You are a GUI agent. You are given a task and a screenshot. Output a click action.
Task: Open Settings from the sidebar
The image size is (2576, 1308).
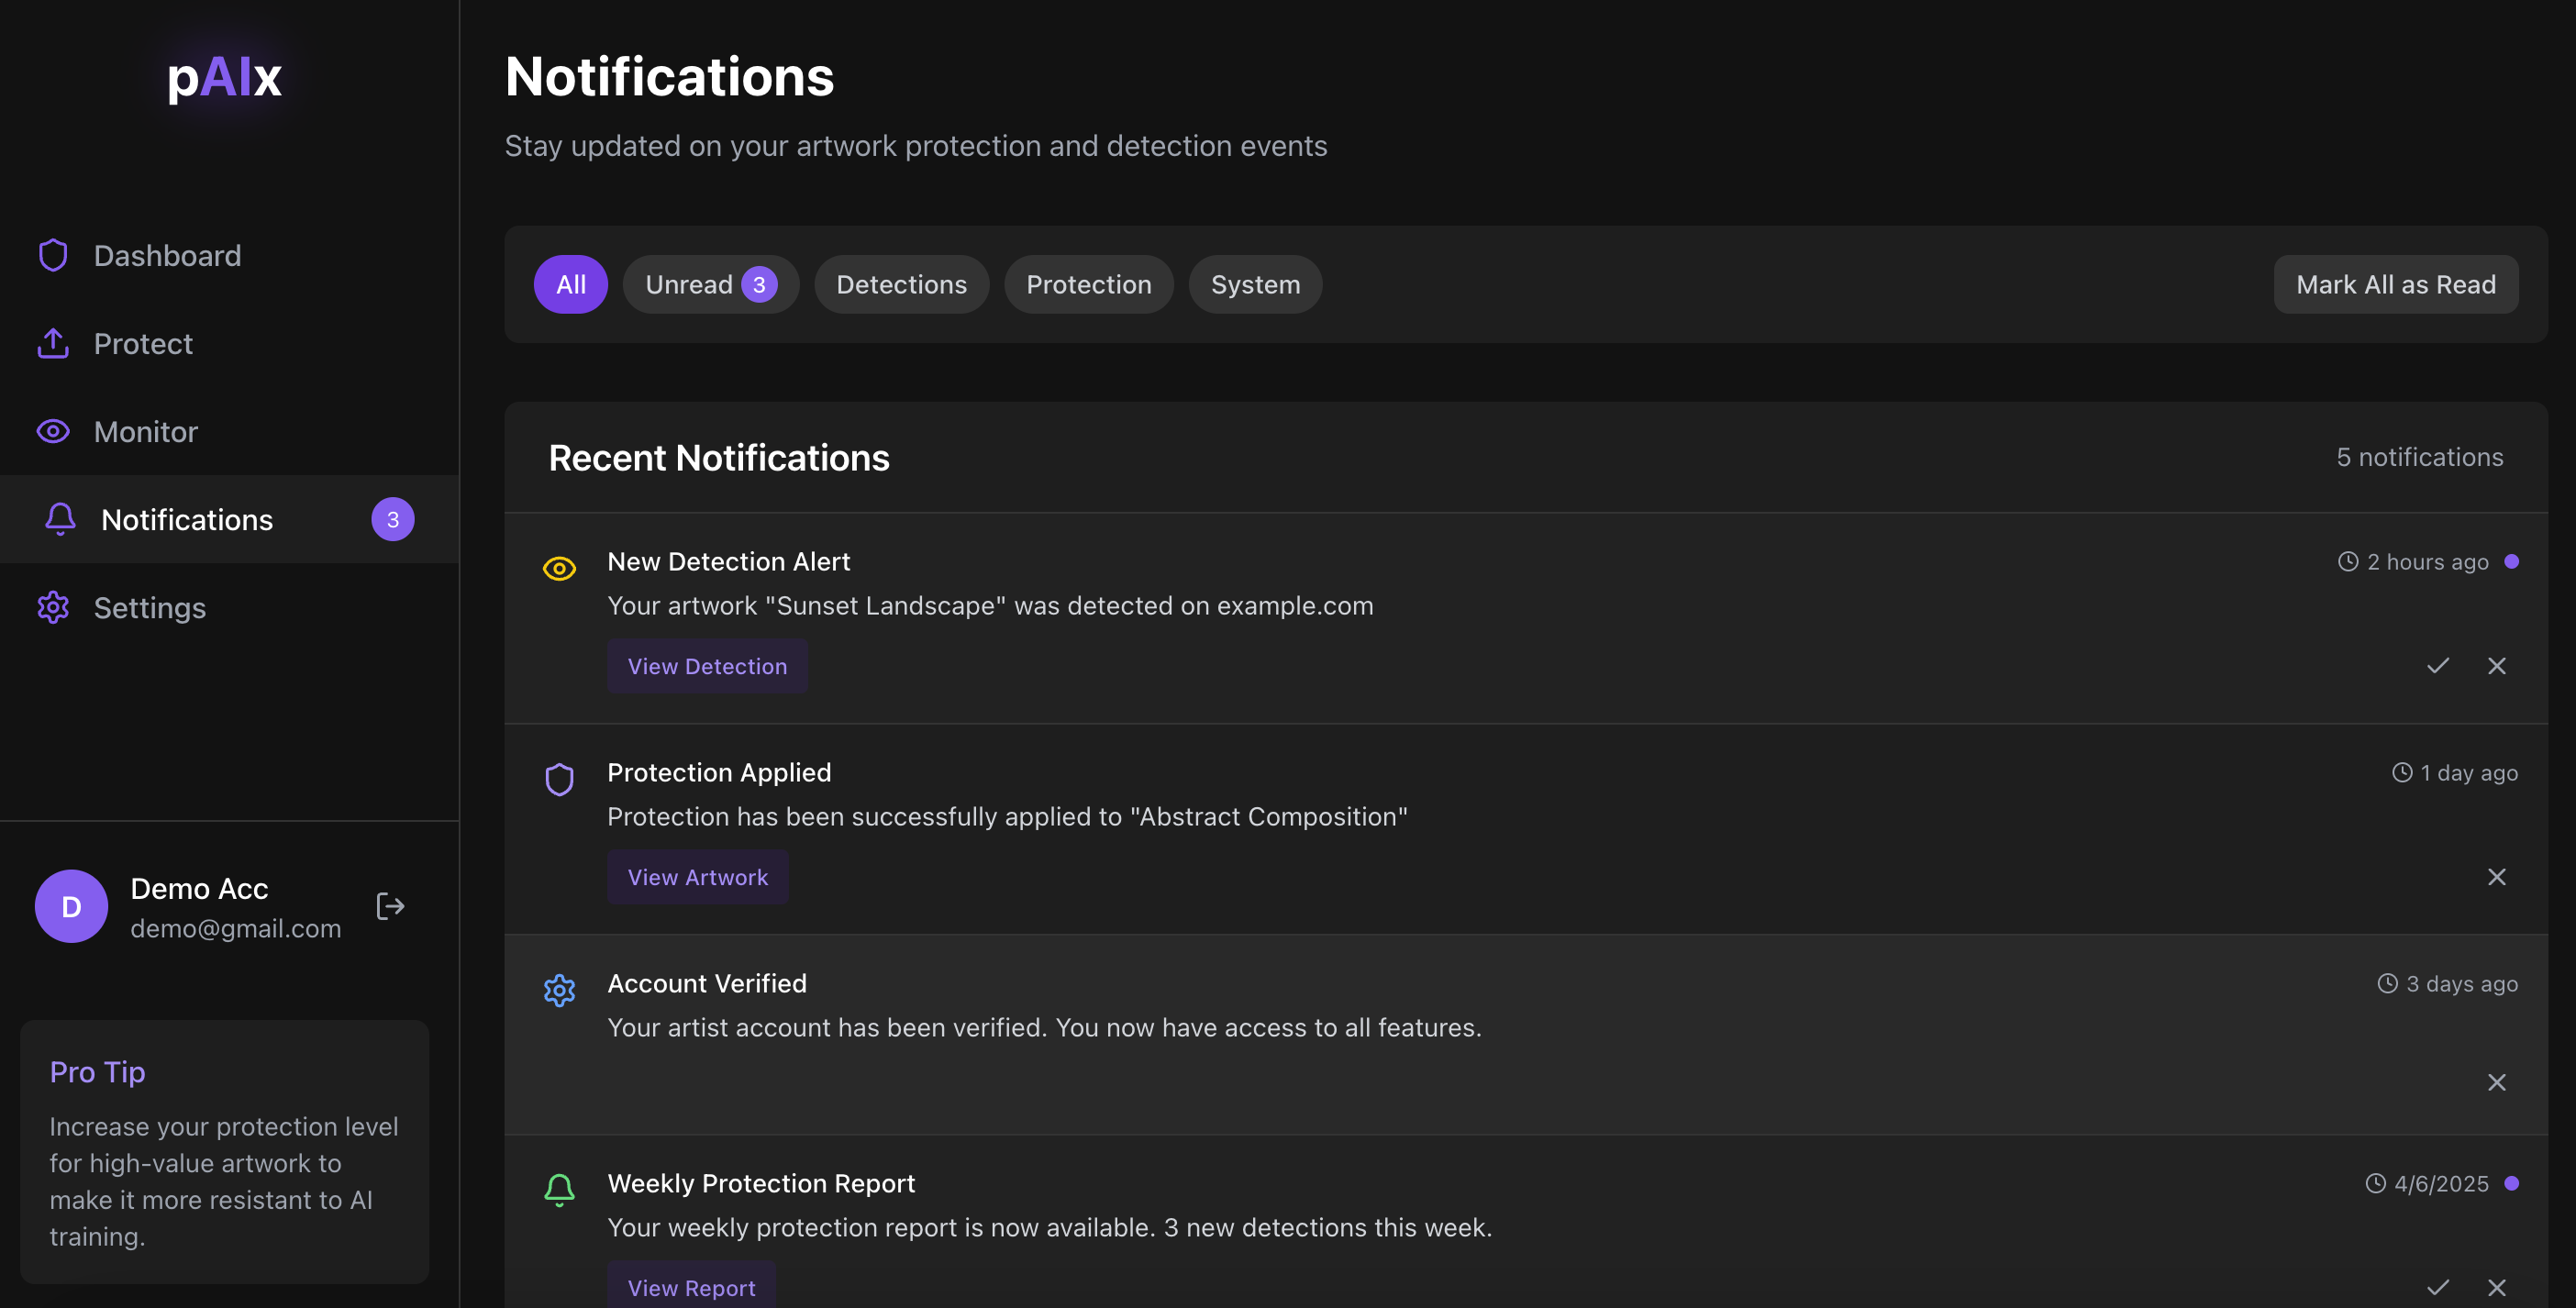point(149,608)
